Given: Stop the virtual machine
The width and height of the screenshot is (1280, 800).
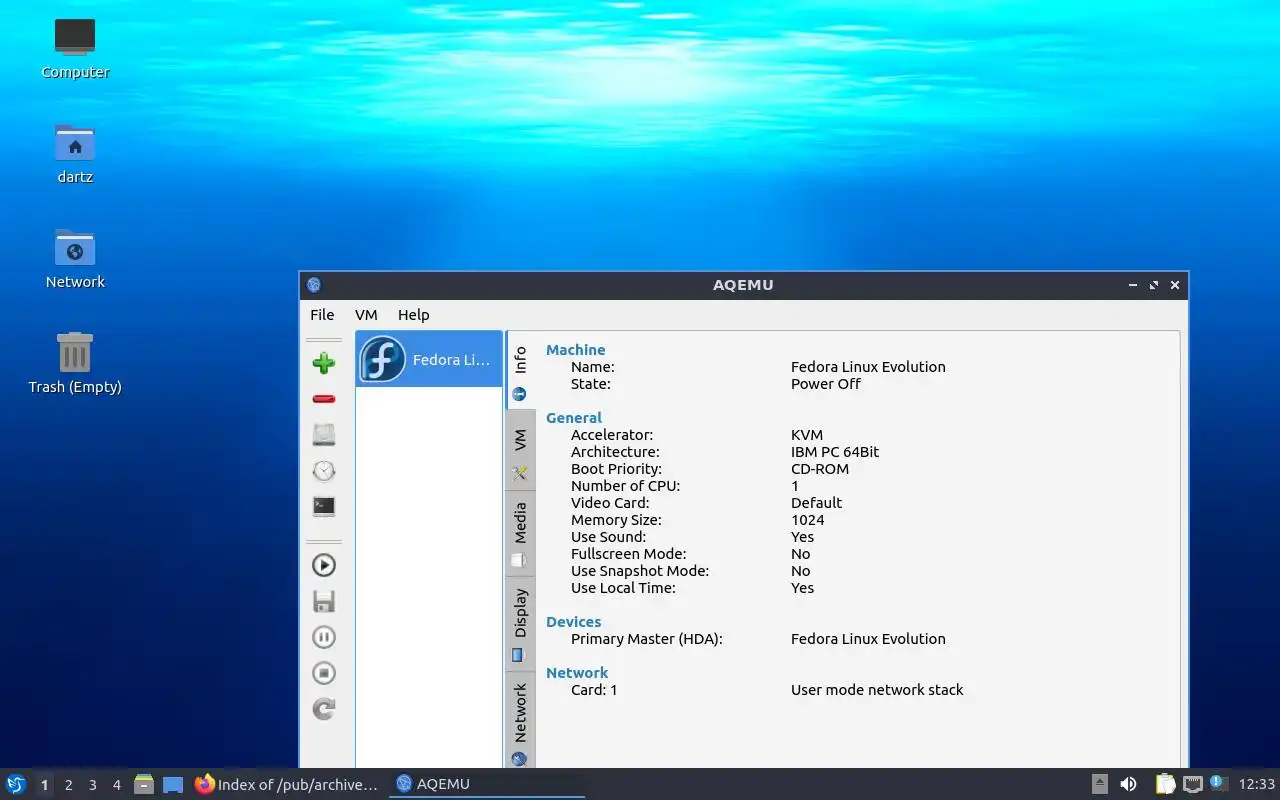Looking at the screenshot, I should tap(323, 673).
